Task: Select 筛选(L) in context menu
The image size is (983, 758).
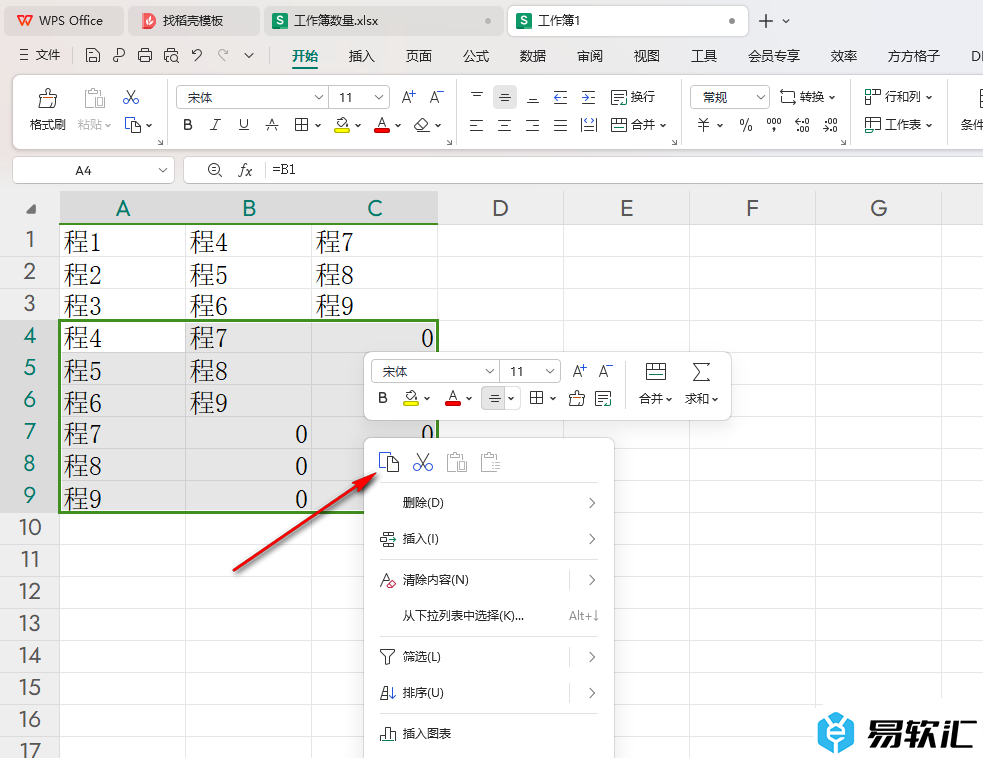Action: click(489, 656)
